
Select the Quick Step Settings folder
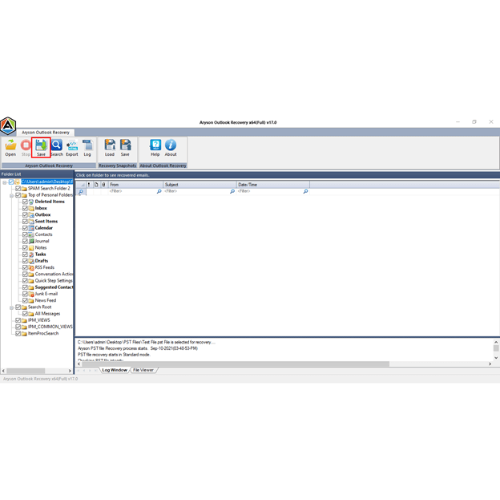pos(53,281)
